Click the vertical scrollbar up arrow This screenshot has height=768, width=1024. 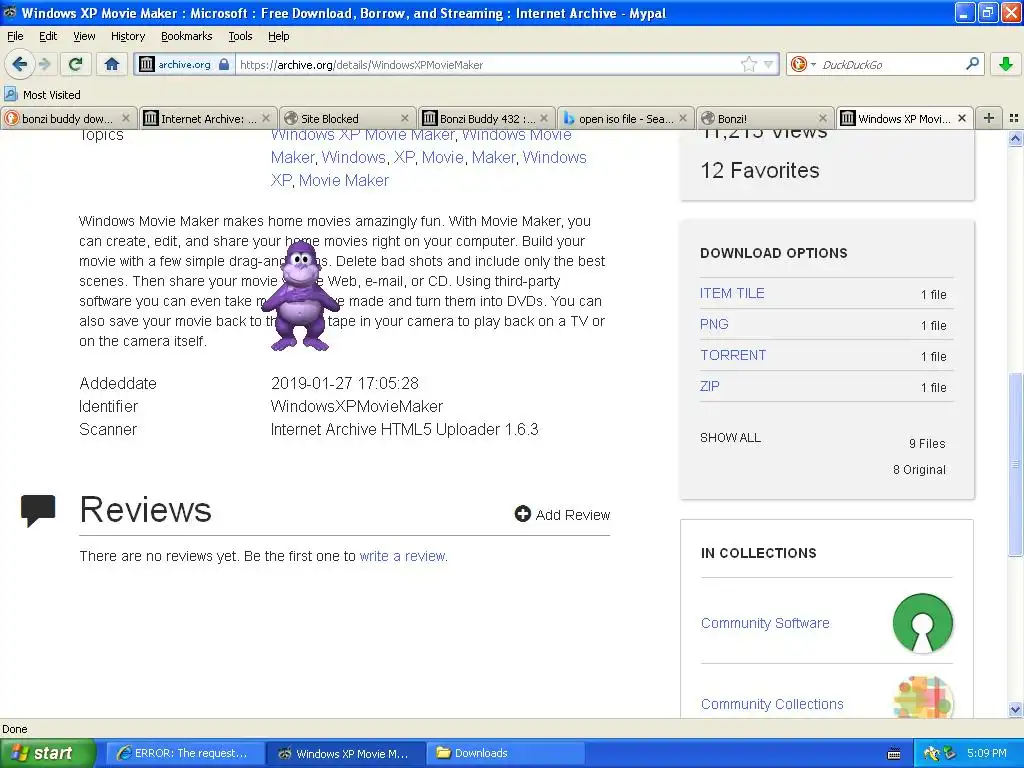1015,138
